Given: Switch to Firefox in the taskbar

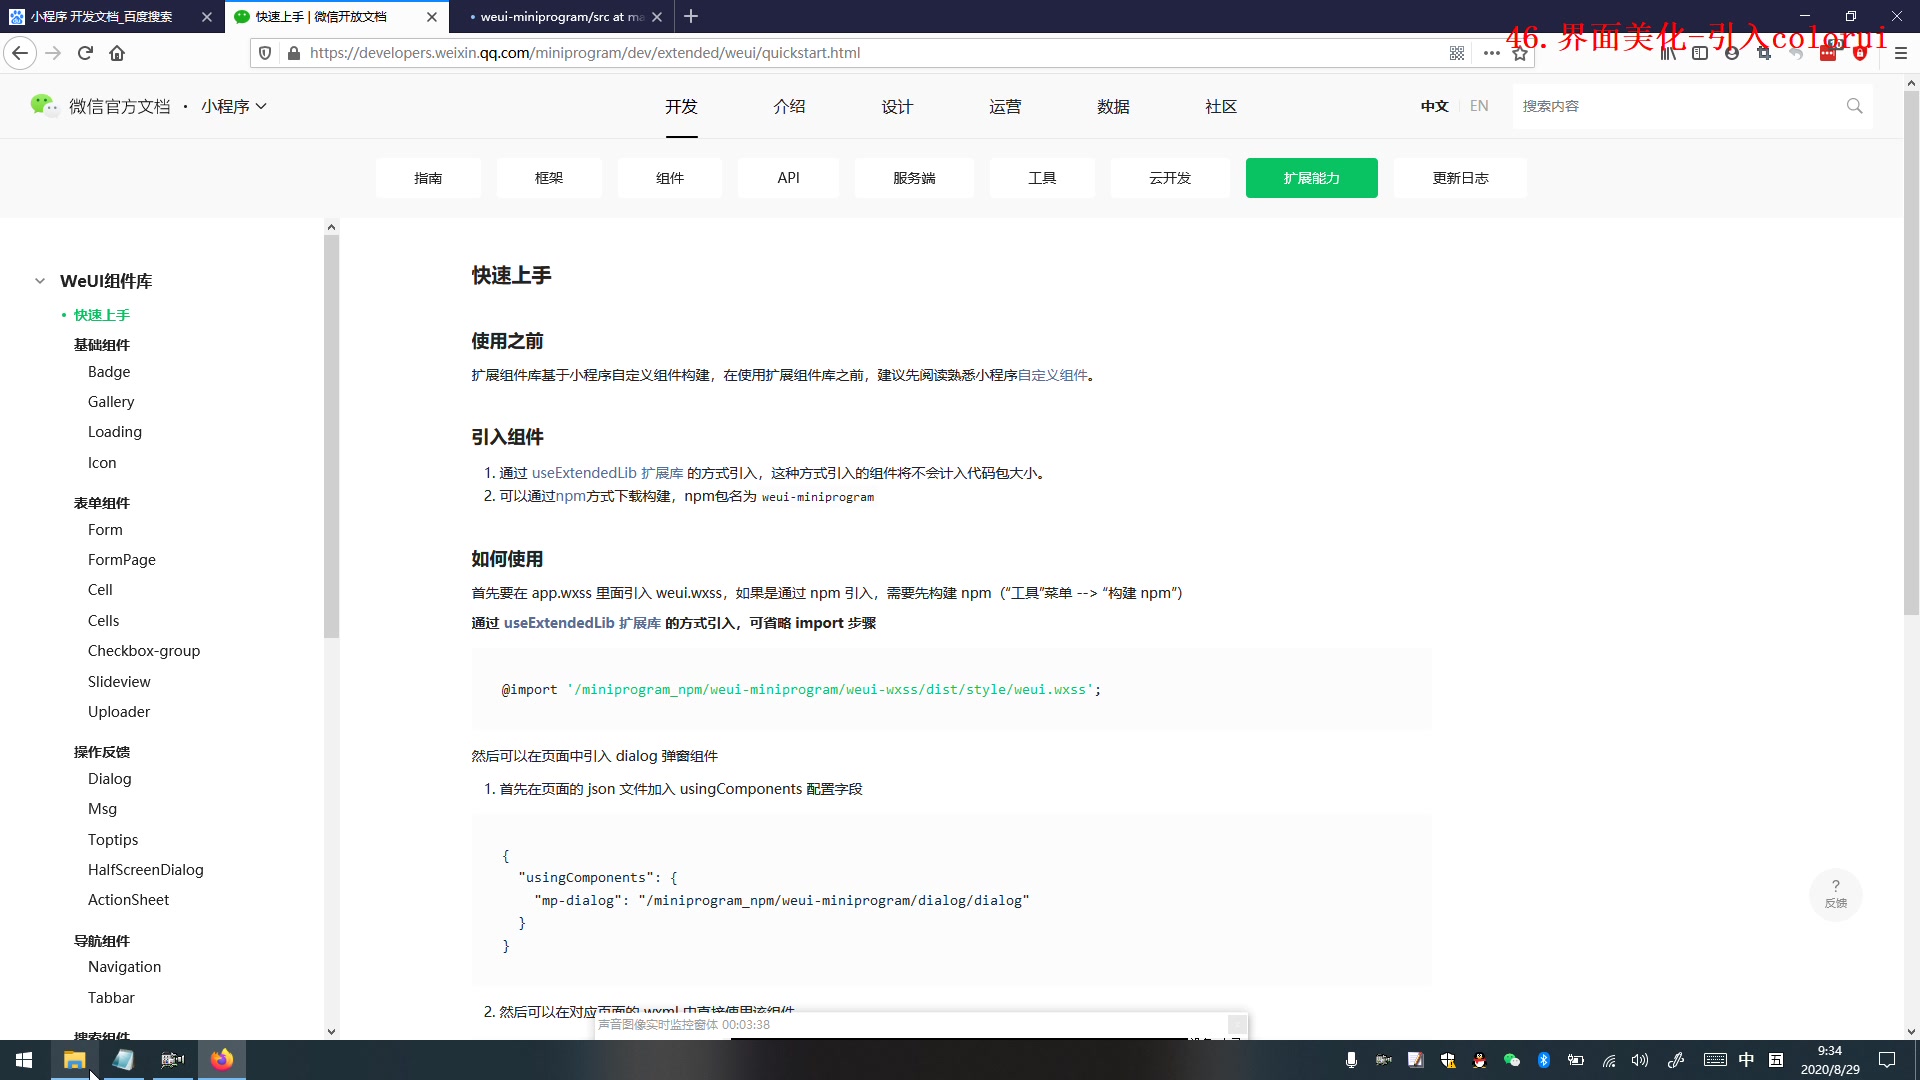Looking at the screenshot, I should (222, 1060).
